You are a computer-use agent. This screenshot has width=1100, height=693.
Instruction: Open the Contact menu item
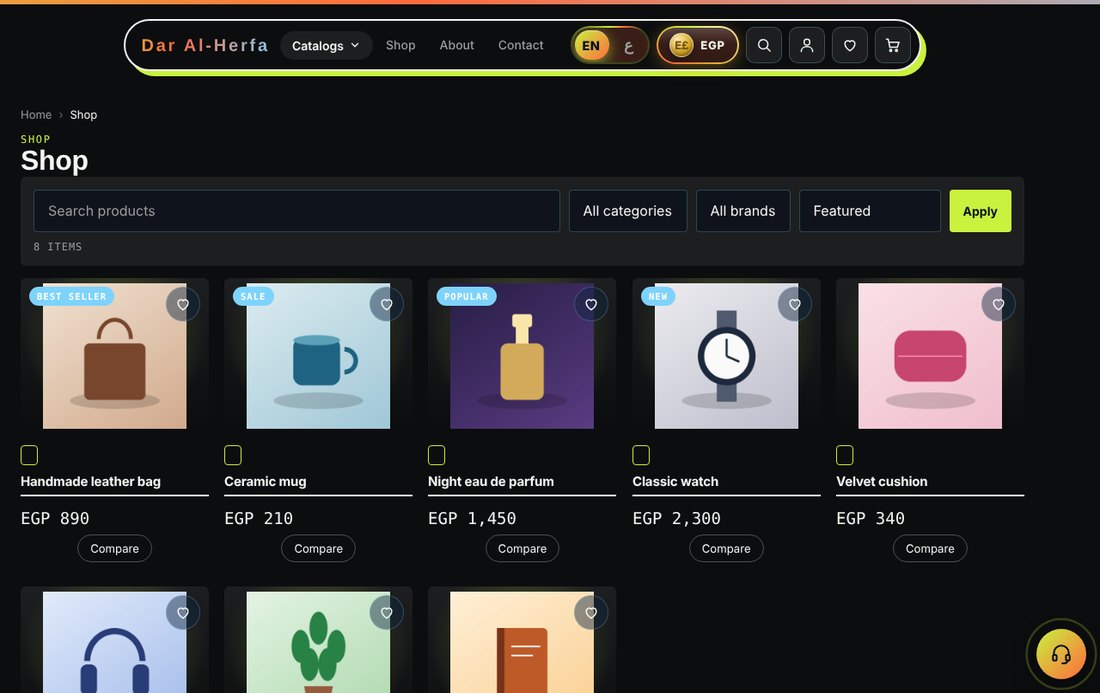pyautogui.click(x=521, y=45)
